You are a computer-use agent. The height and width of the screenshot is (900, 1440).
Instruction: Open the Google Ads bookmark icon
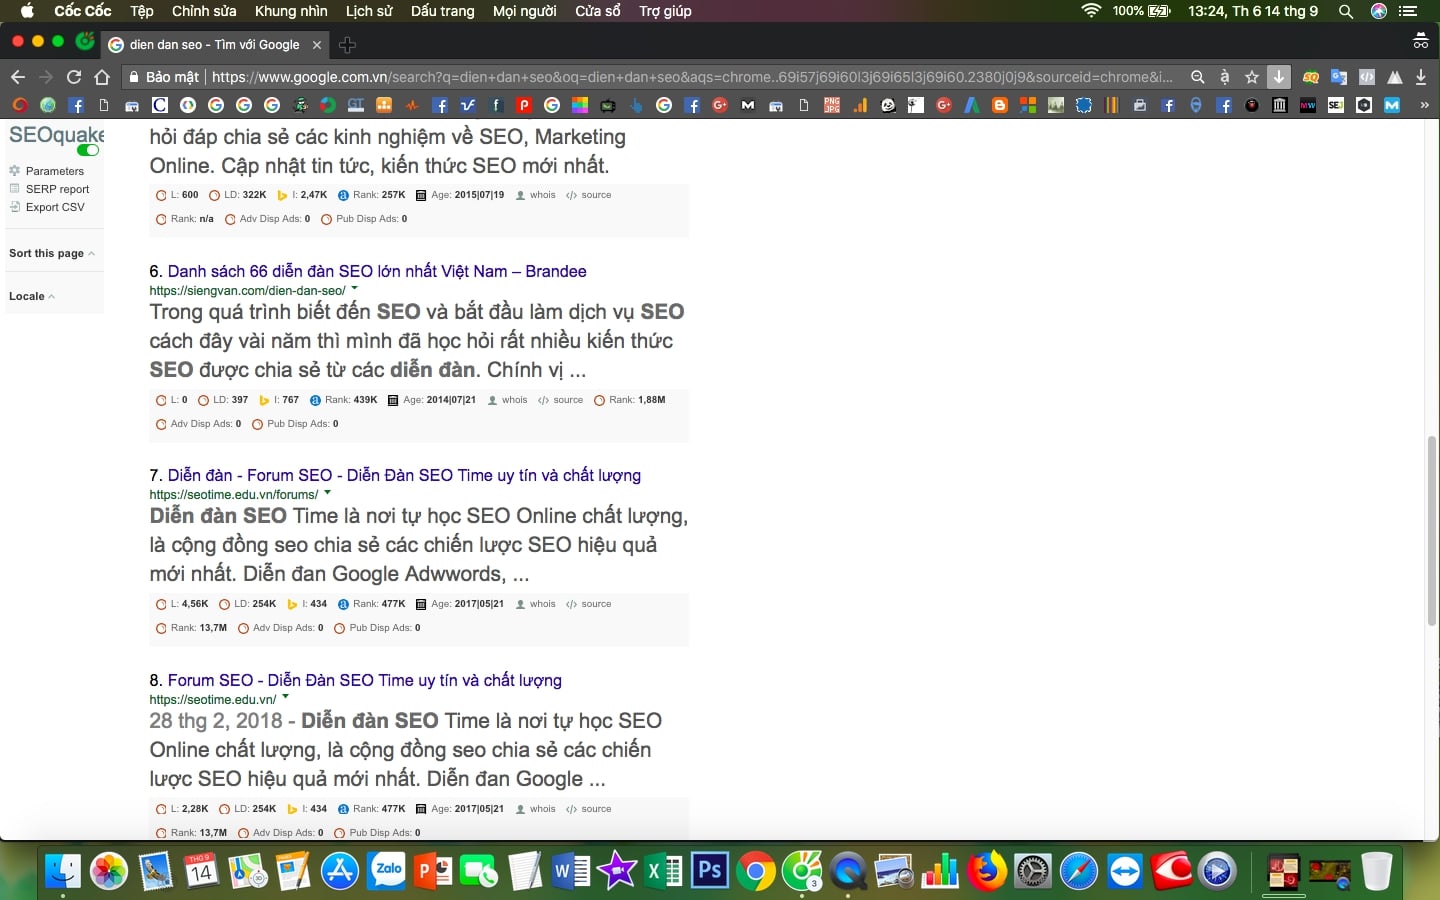click(x=971, y=105)
